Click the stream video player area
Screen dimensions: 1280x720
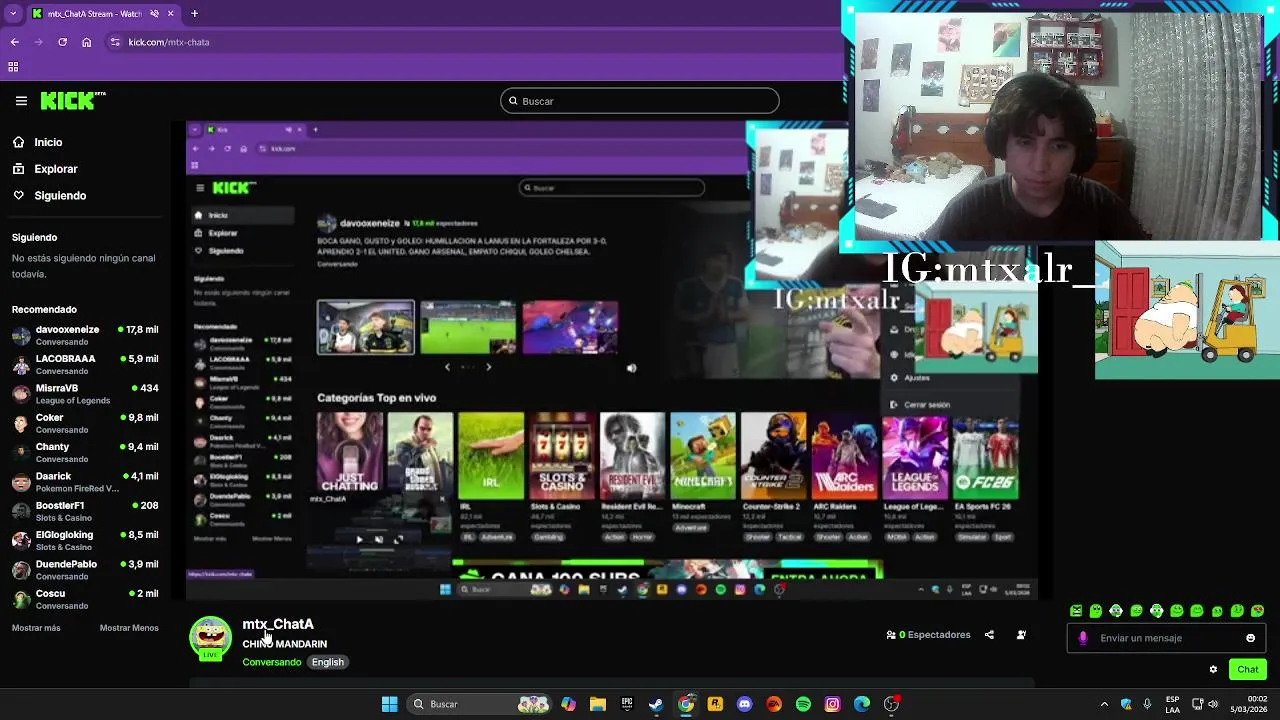[612, 360]
